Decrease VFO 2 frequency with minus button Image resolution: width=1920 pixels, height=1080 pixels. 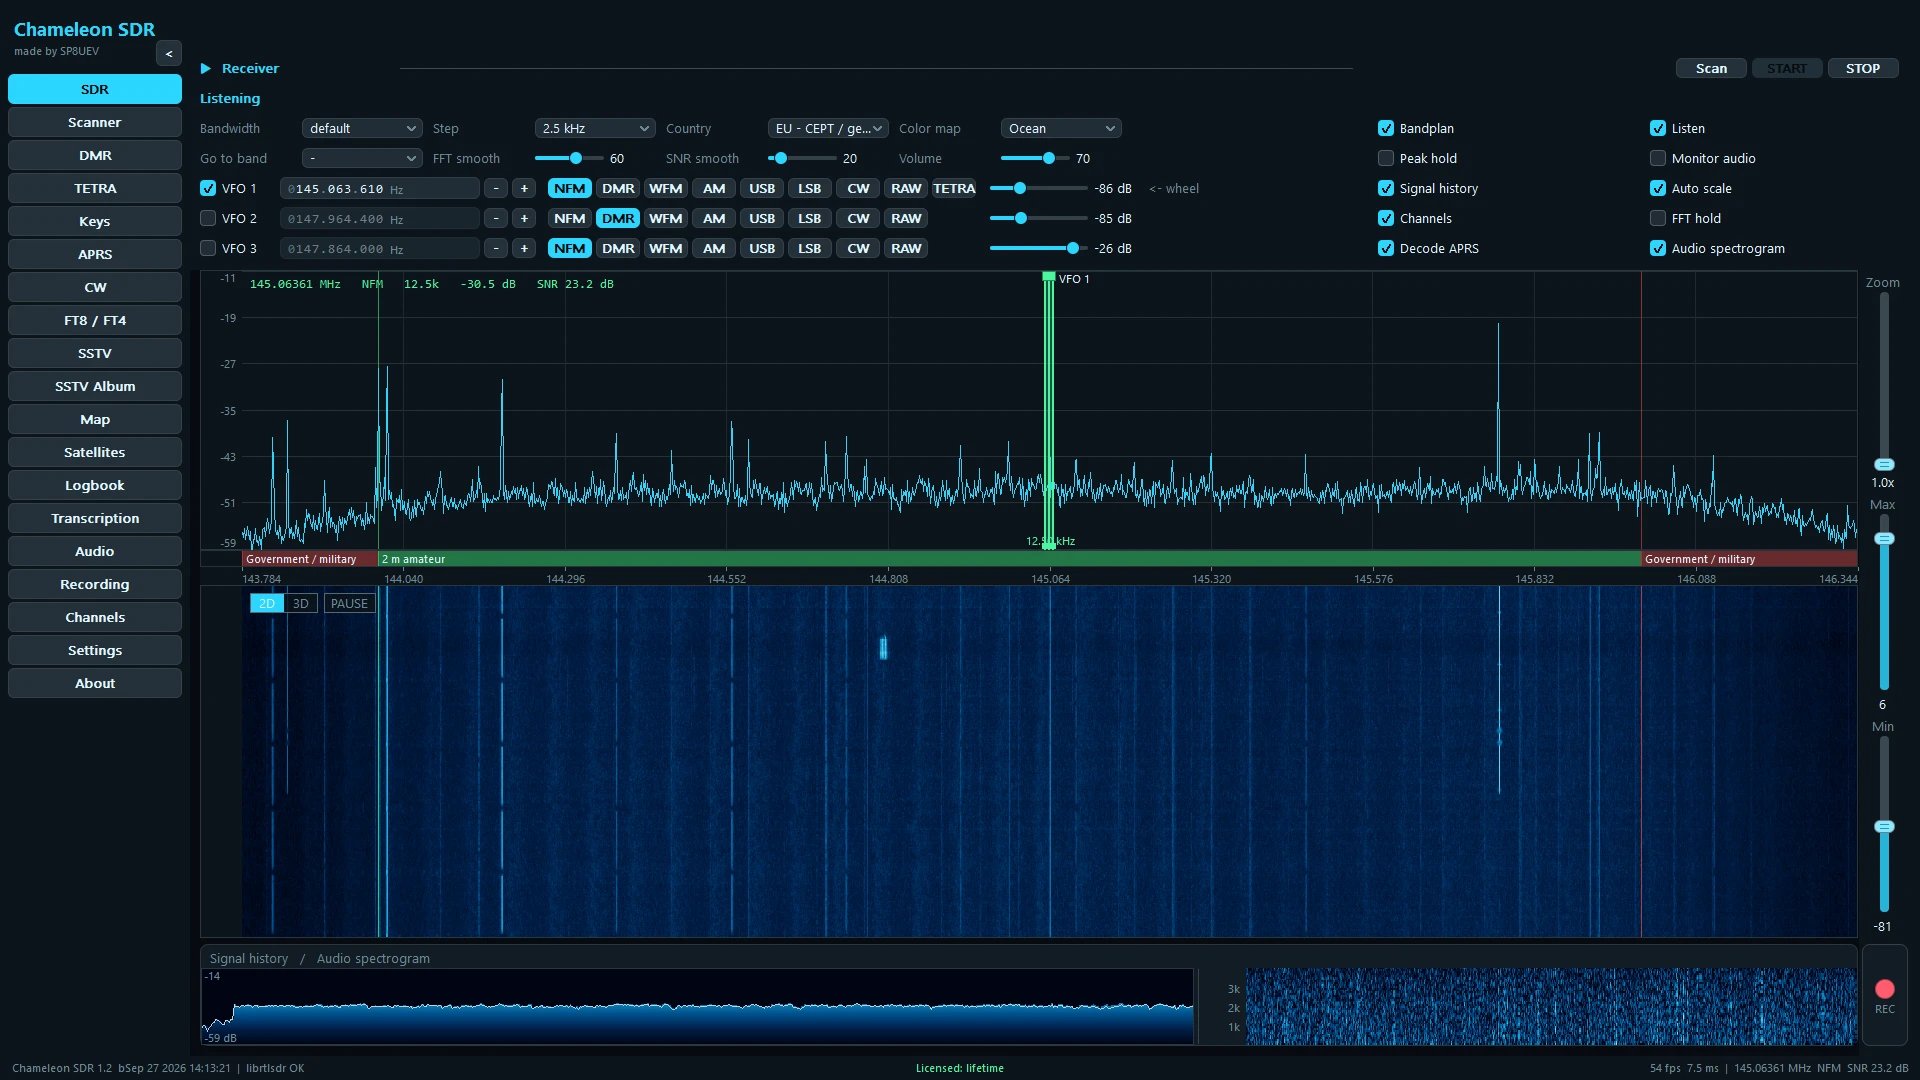[496, 218]
